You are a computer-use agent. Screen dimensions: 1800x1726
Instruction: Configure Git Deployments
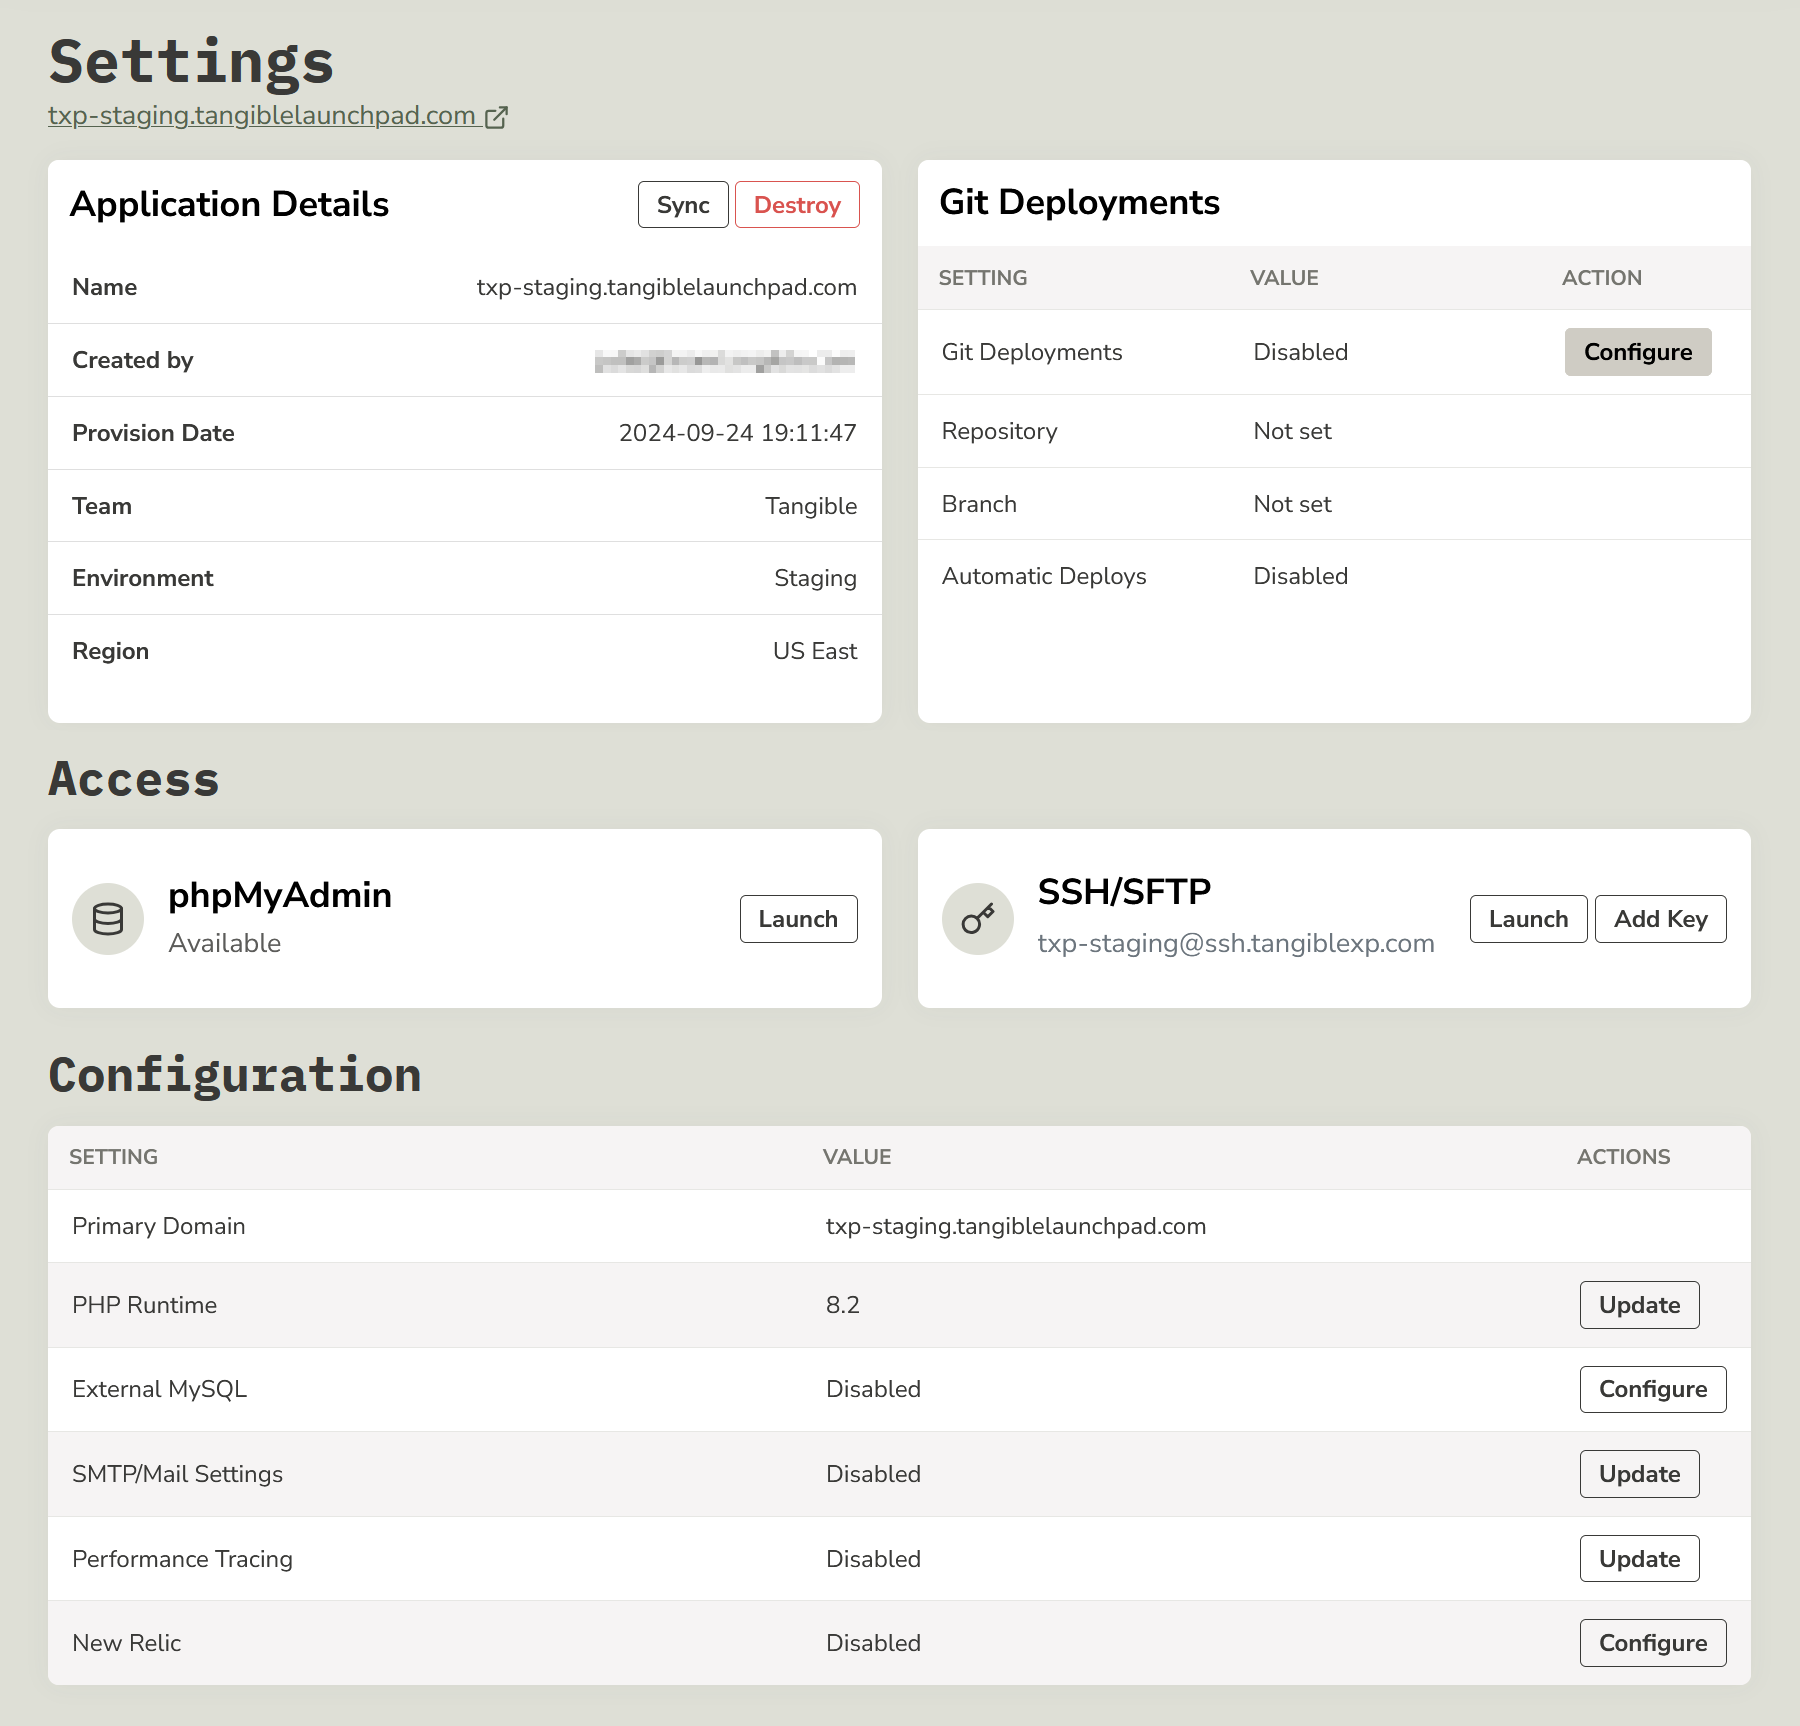pos(1637,352)
